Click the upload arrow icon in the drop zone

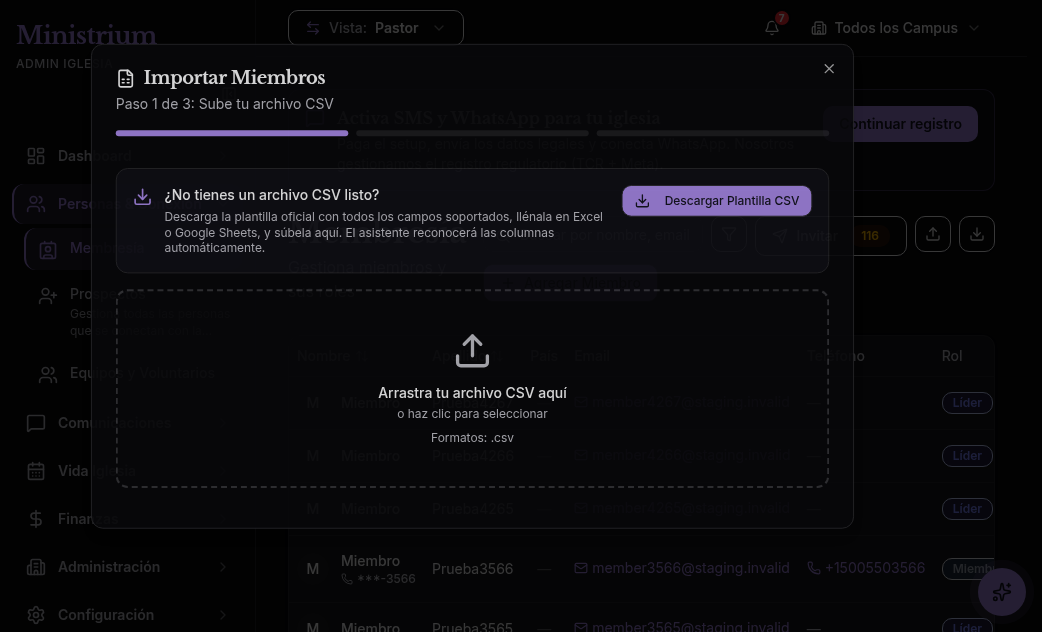pos(472,350)
